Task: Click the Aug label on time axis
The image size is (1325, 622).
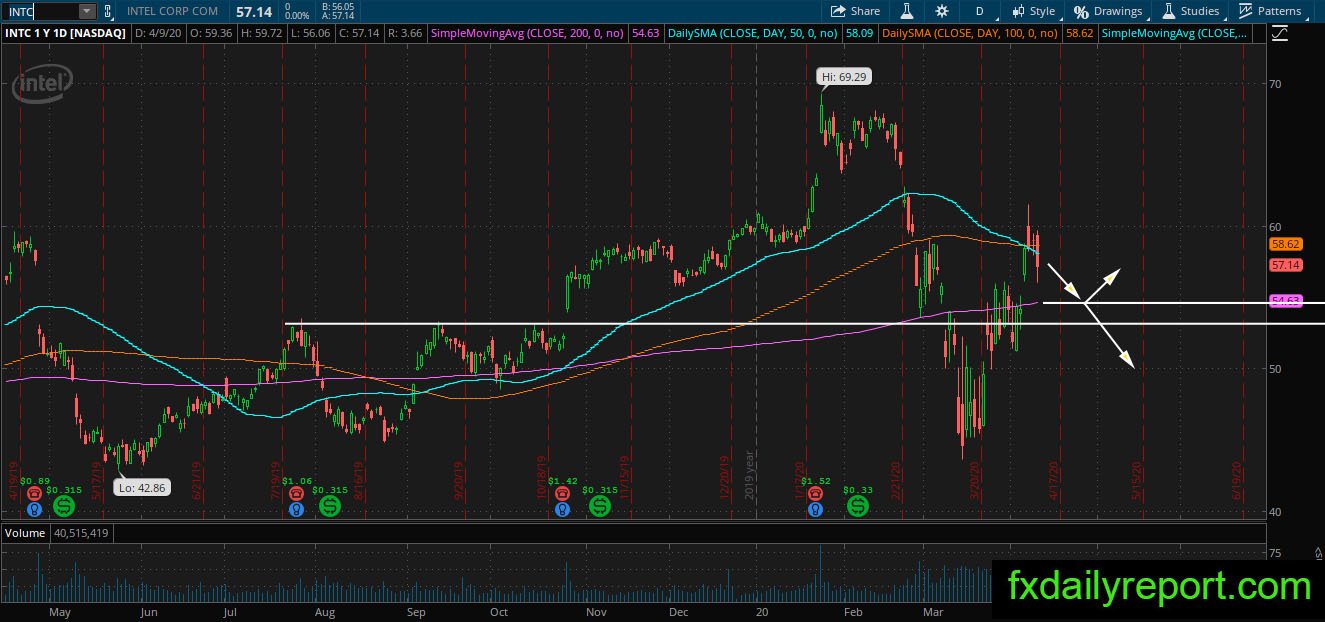Action: pyautogui.click(x=324, y=611)
